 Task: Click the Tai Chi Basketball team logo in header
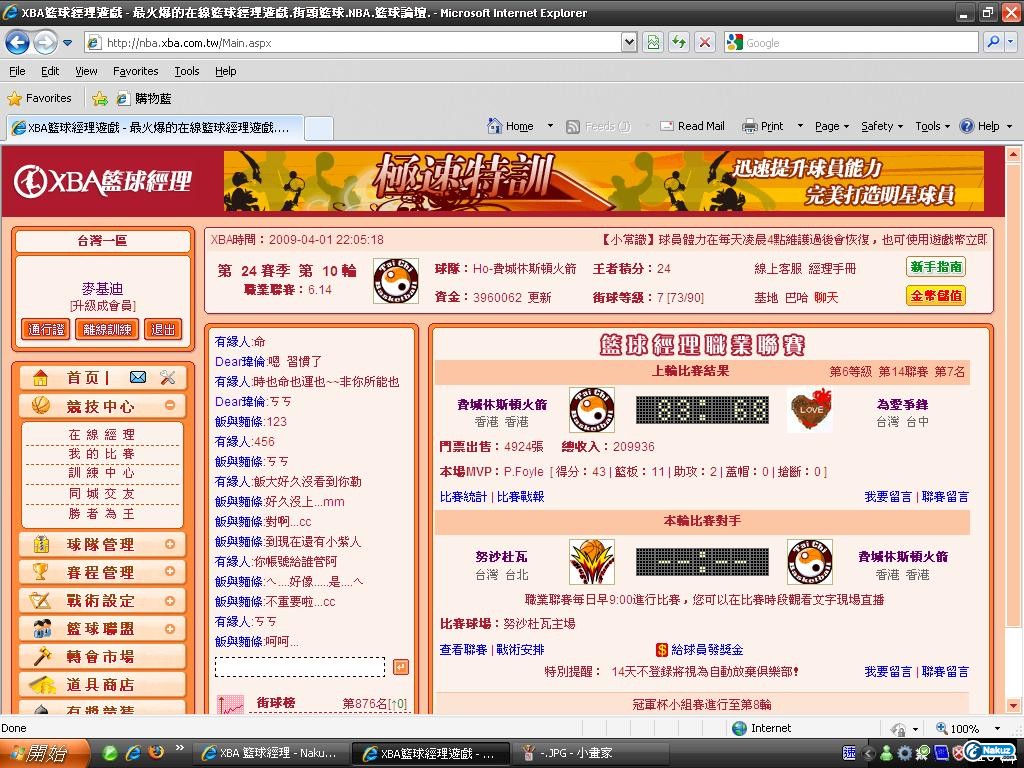(395, 281)
